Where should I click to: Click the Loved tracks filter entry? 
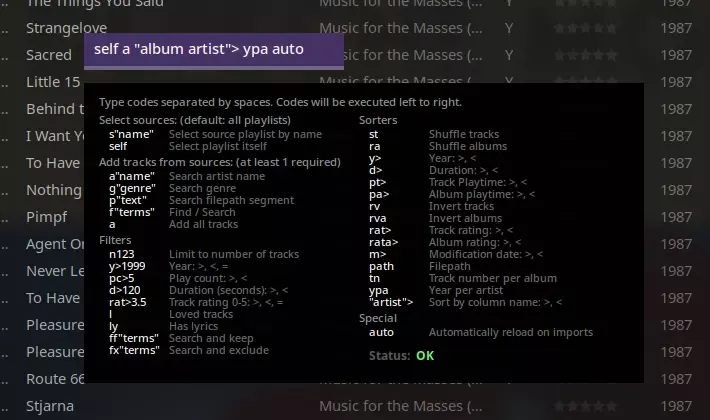click(171, 314)
